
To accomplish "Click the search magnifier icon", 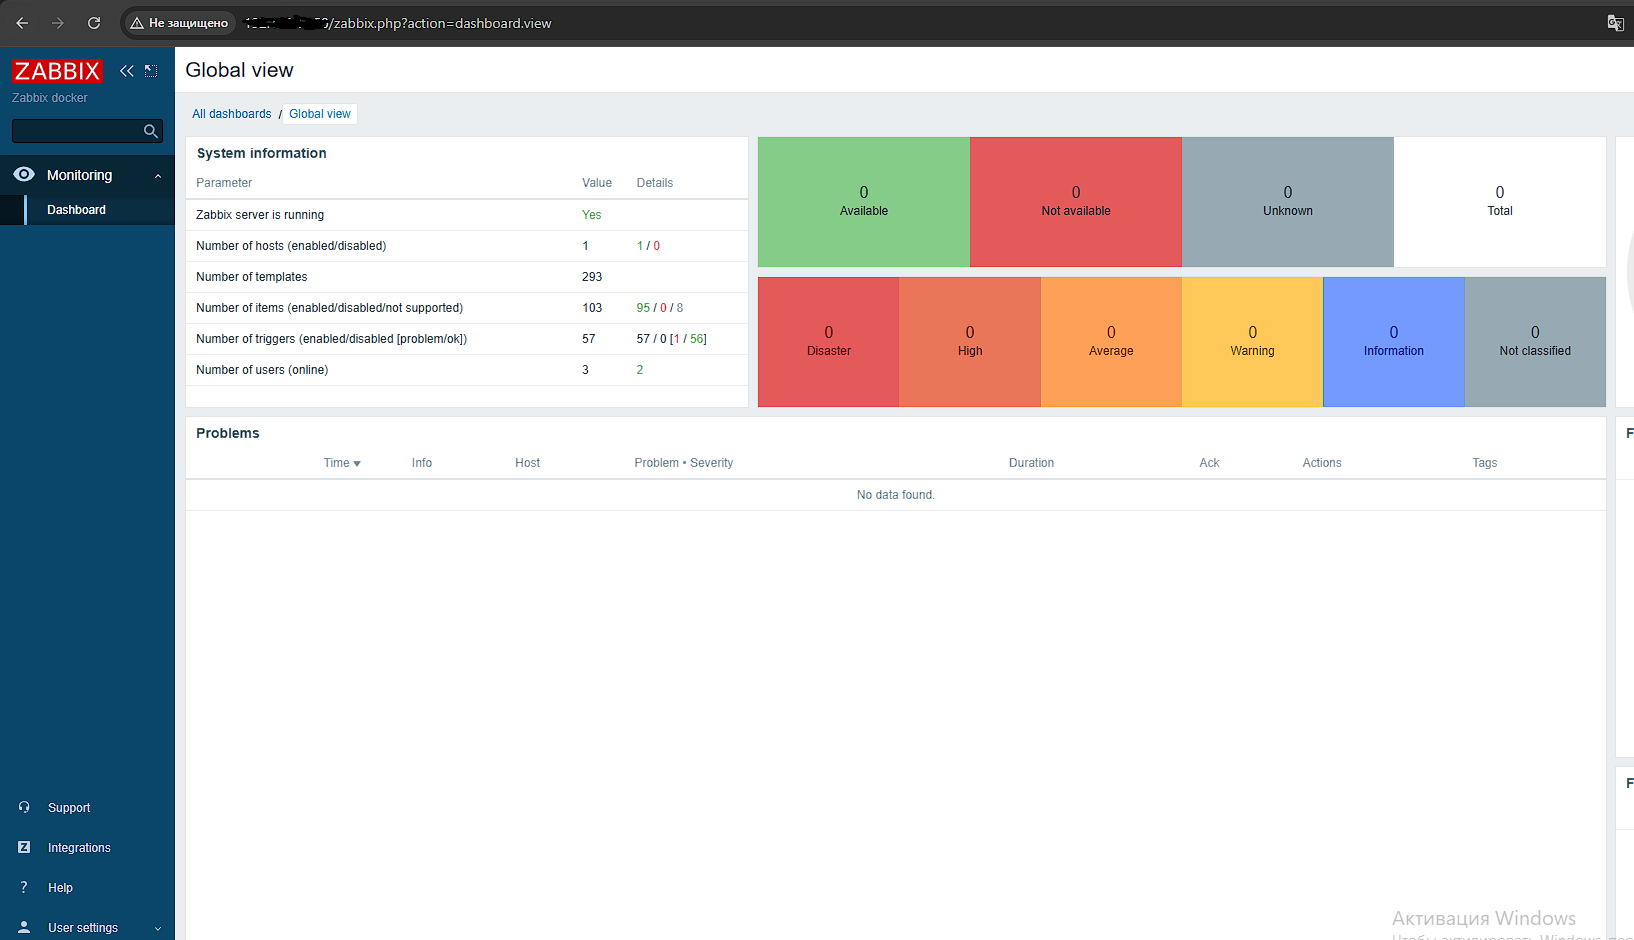I will (x=151, y=131).
